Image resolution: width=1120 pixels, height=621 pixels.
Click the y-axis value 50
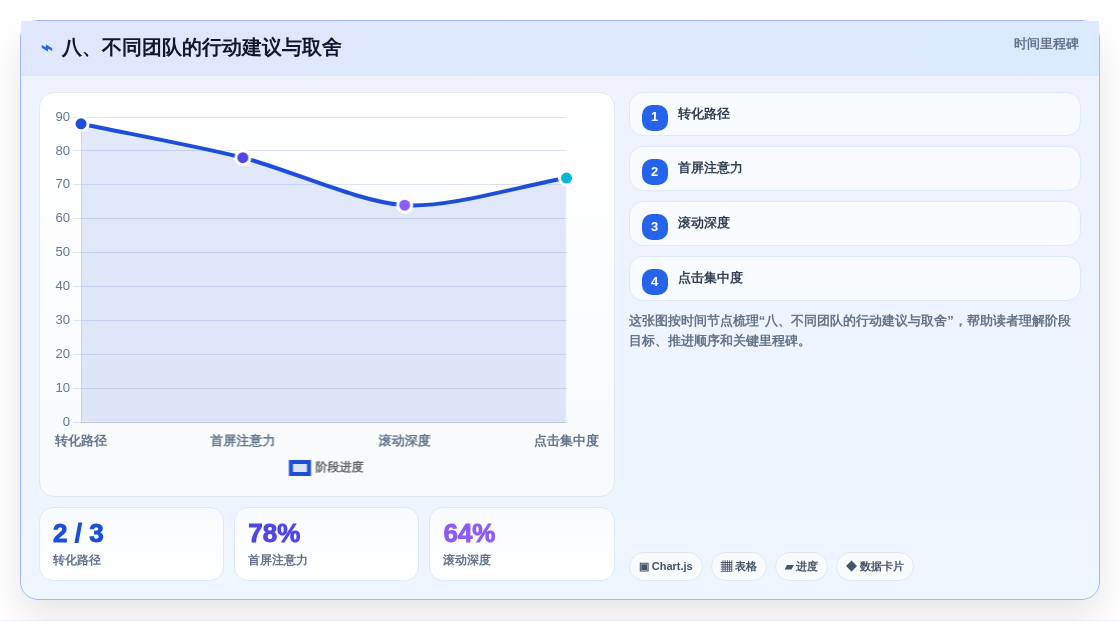click(x=63, y=252)
